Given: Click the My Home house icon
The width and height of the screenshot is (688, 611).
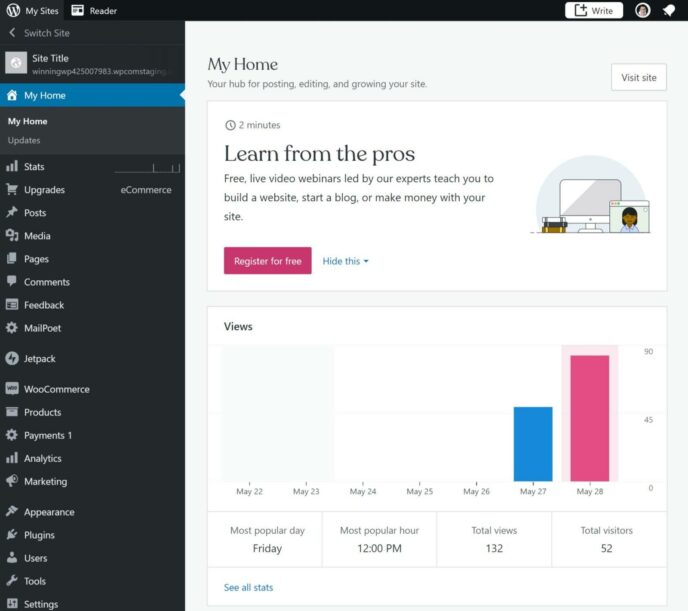Looking at the screenshot, I should (12, 95).
